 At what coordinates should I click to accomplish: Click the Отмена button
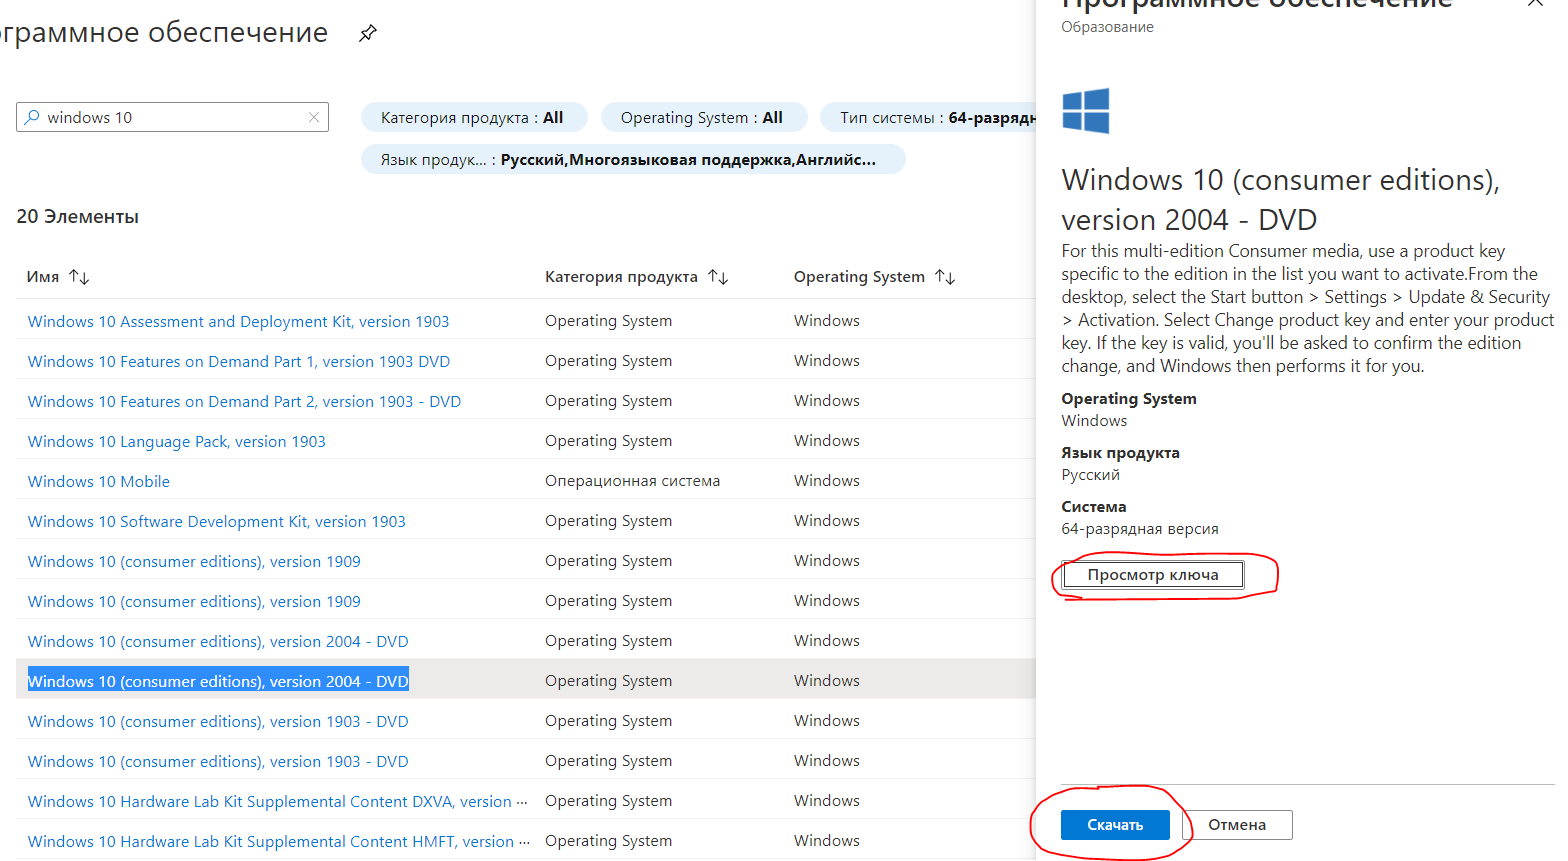pyautogui.click(x=1237, y=825)
